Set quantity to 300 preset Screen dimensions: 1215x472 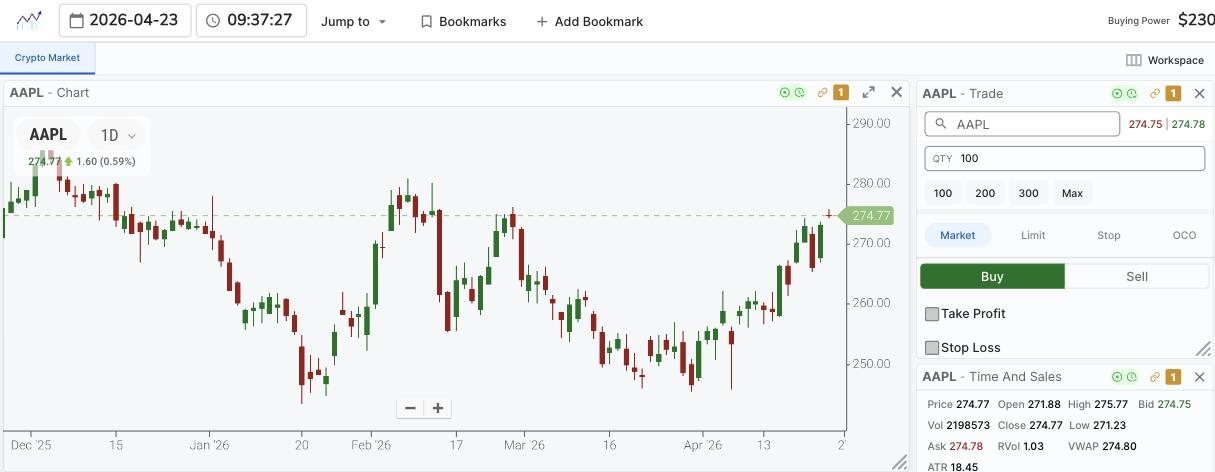(x=1028, y=193)
